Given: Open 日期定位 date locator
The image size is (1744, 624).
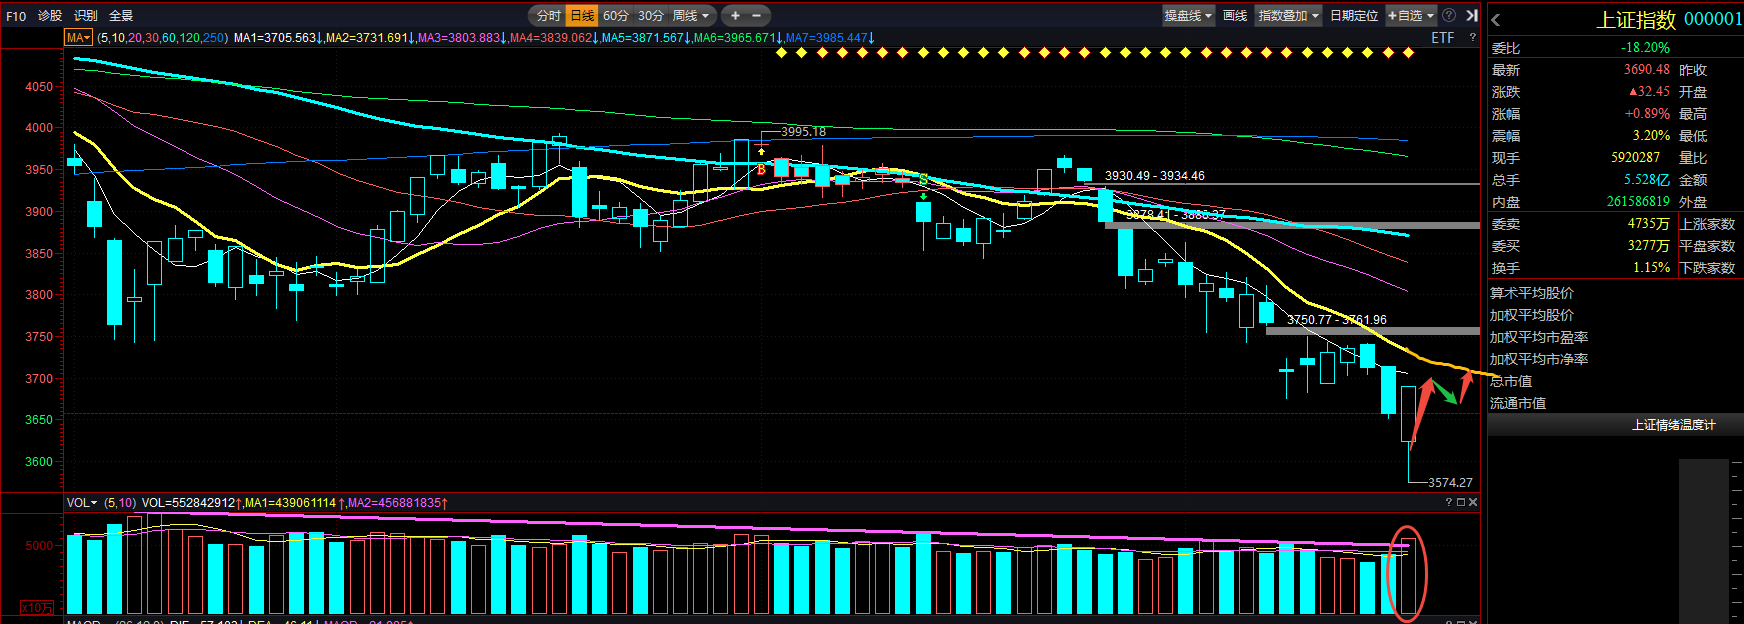Looking at the screenshot, I should tap(1354, 16).
